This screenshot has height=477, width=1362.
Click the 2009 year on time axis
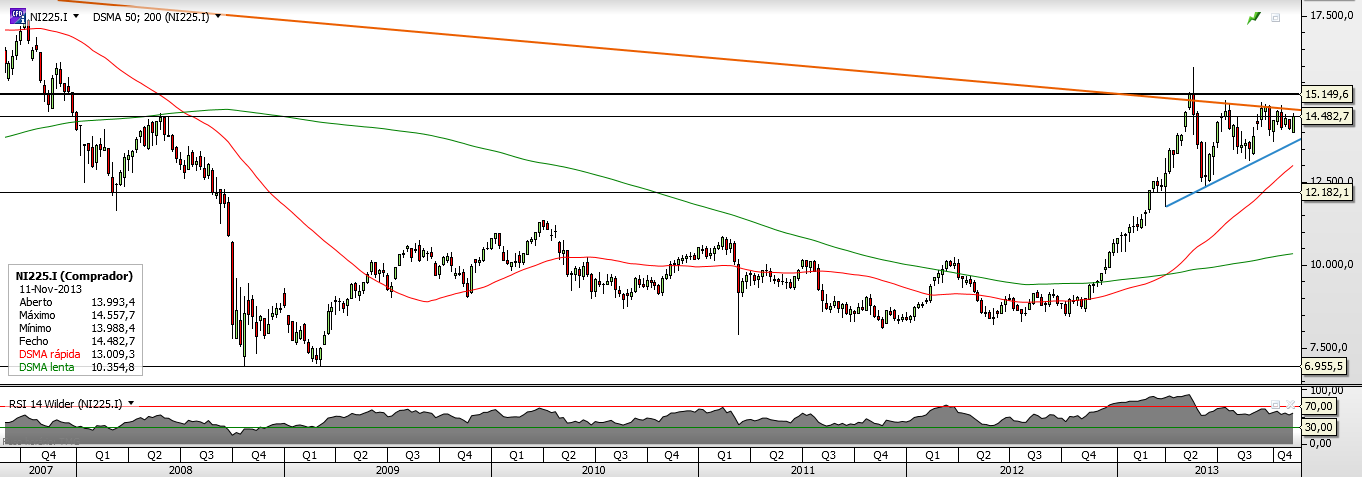(388, 469)
